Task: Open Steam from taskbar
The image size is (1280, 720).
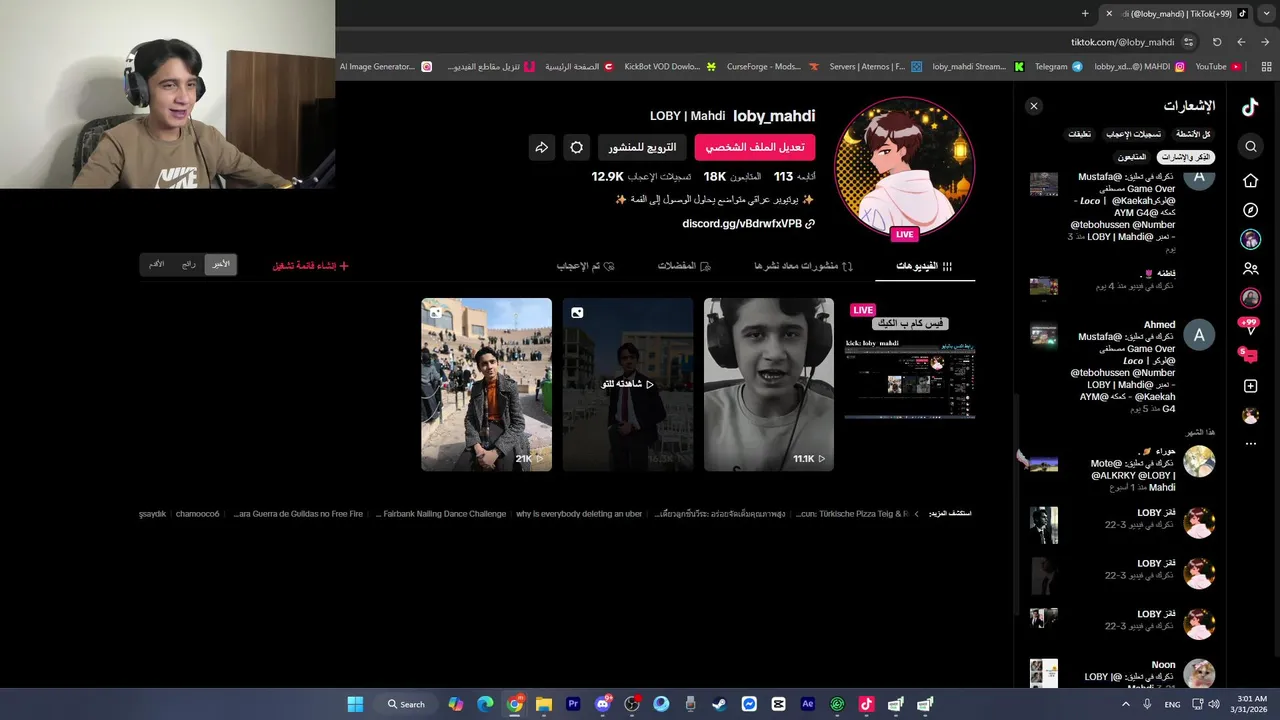Action: click(x=720, y=704)
